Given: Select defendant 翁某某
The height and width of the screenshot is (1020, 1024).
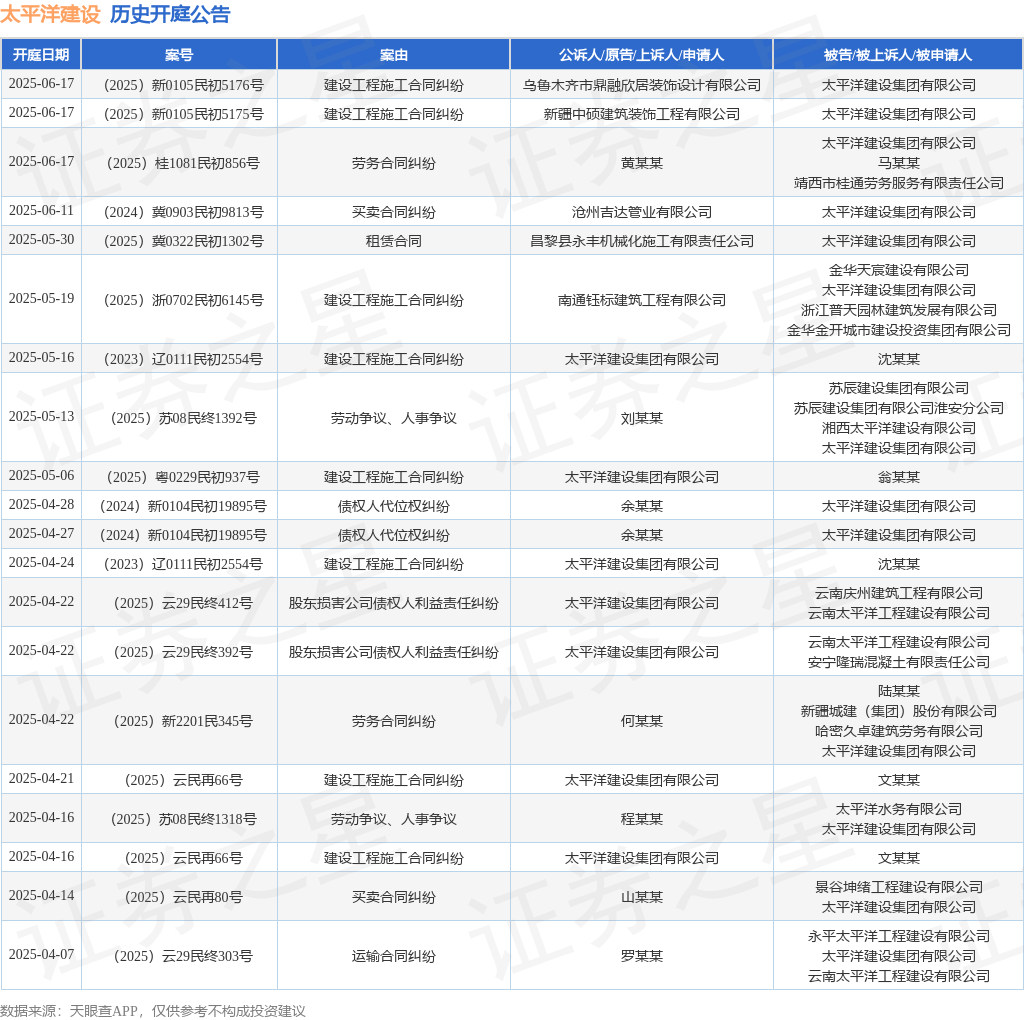Looking at the screenshot, I should (x=899, y=477).
